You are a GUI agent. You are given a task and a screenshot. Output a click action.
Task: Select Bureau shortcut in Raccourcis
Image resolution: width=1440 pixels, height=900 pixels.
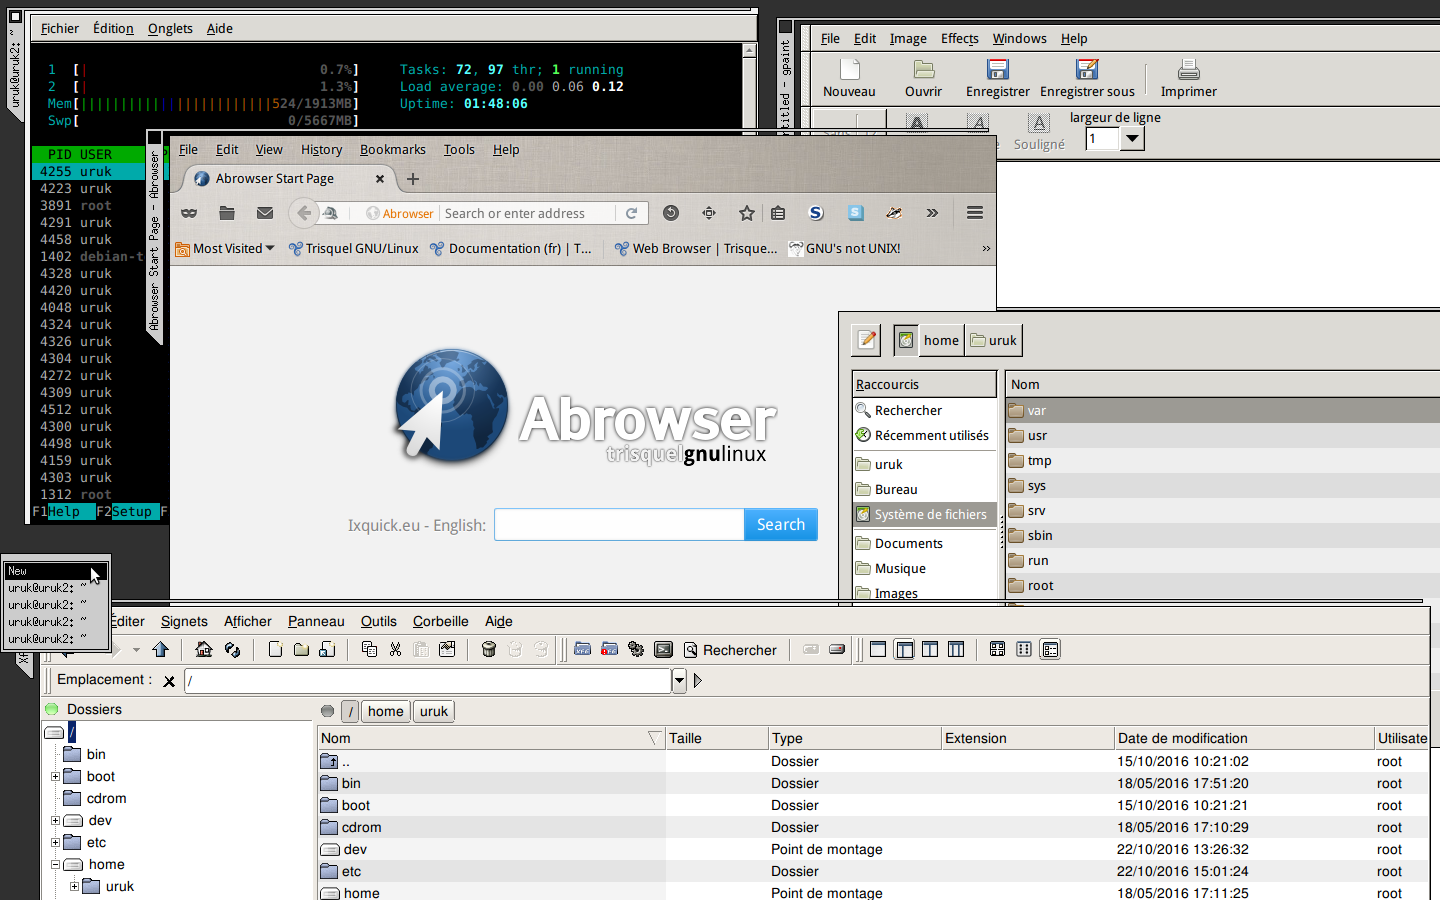tap(925, 490)
